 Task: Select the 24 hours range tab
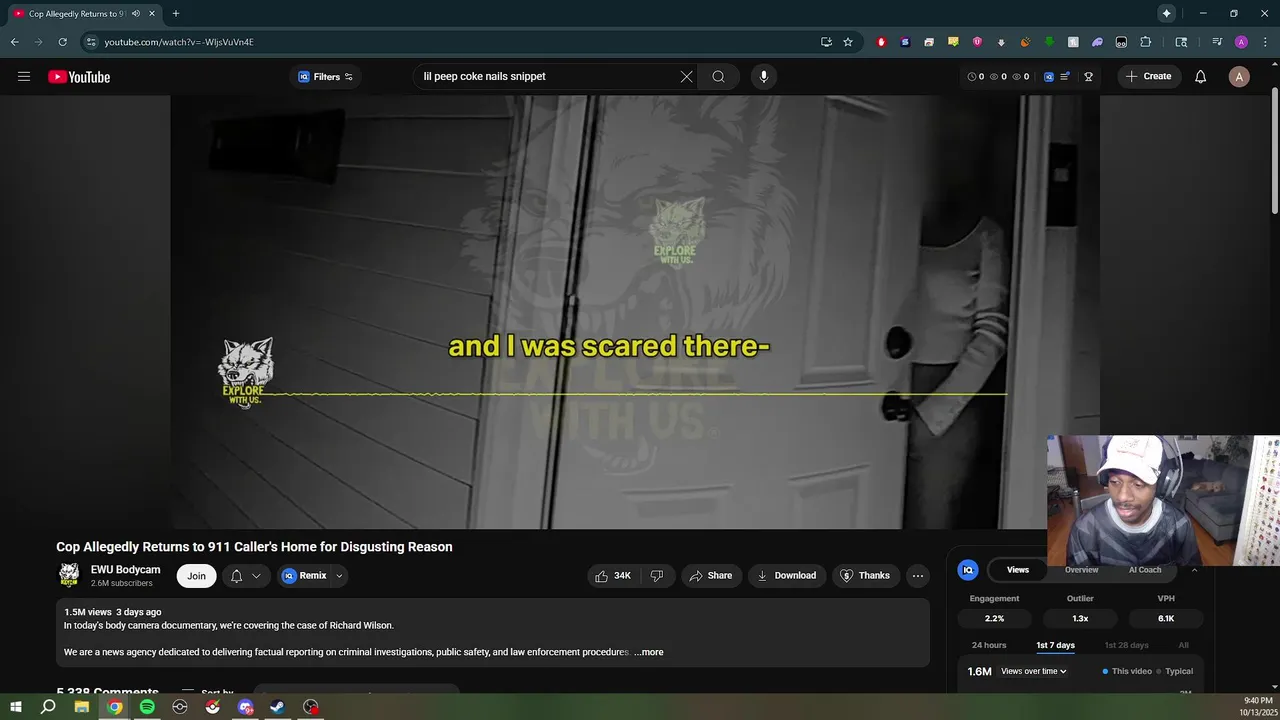click(989, 645)
